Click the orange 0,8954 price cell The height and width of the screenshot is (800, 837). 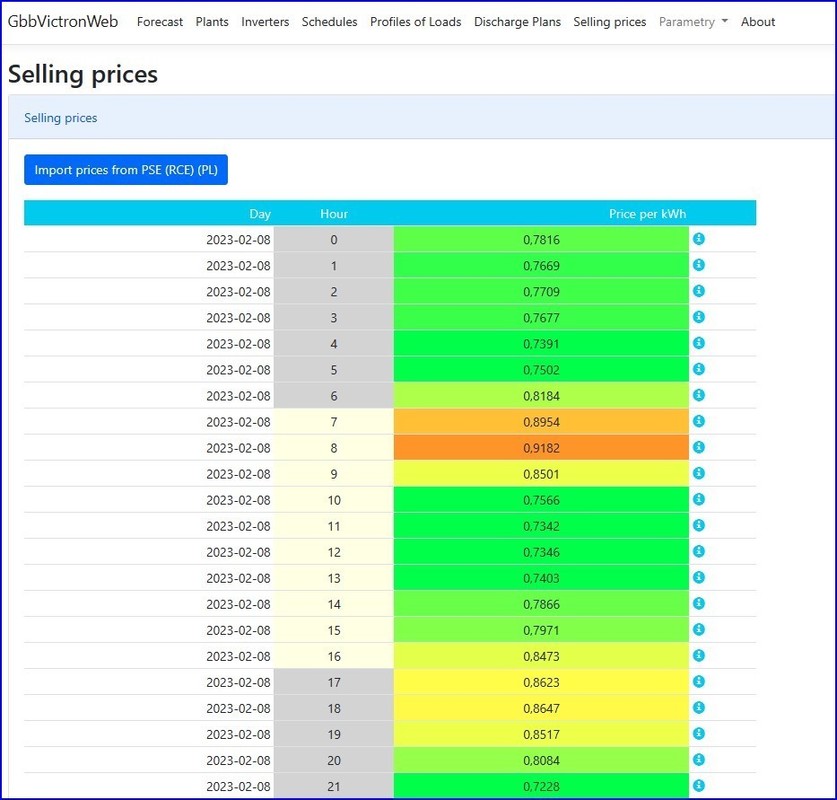tap(541, 422)
